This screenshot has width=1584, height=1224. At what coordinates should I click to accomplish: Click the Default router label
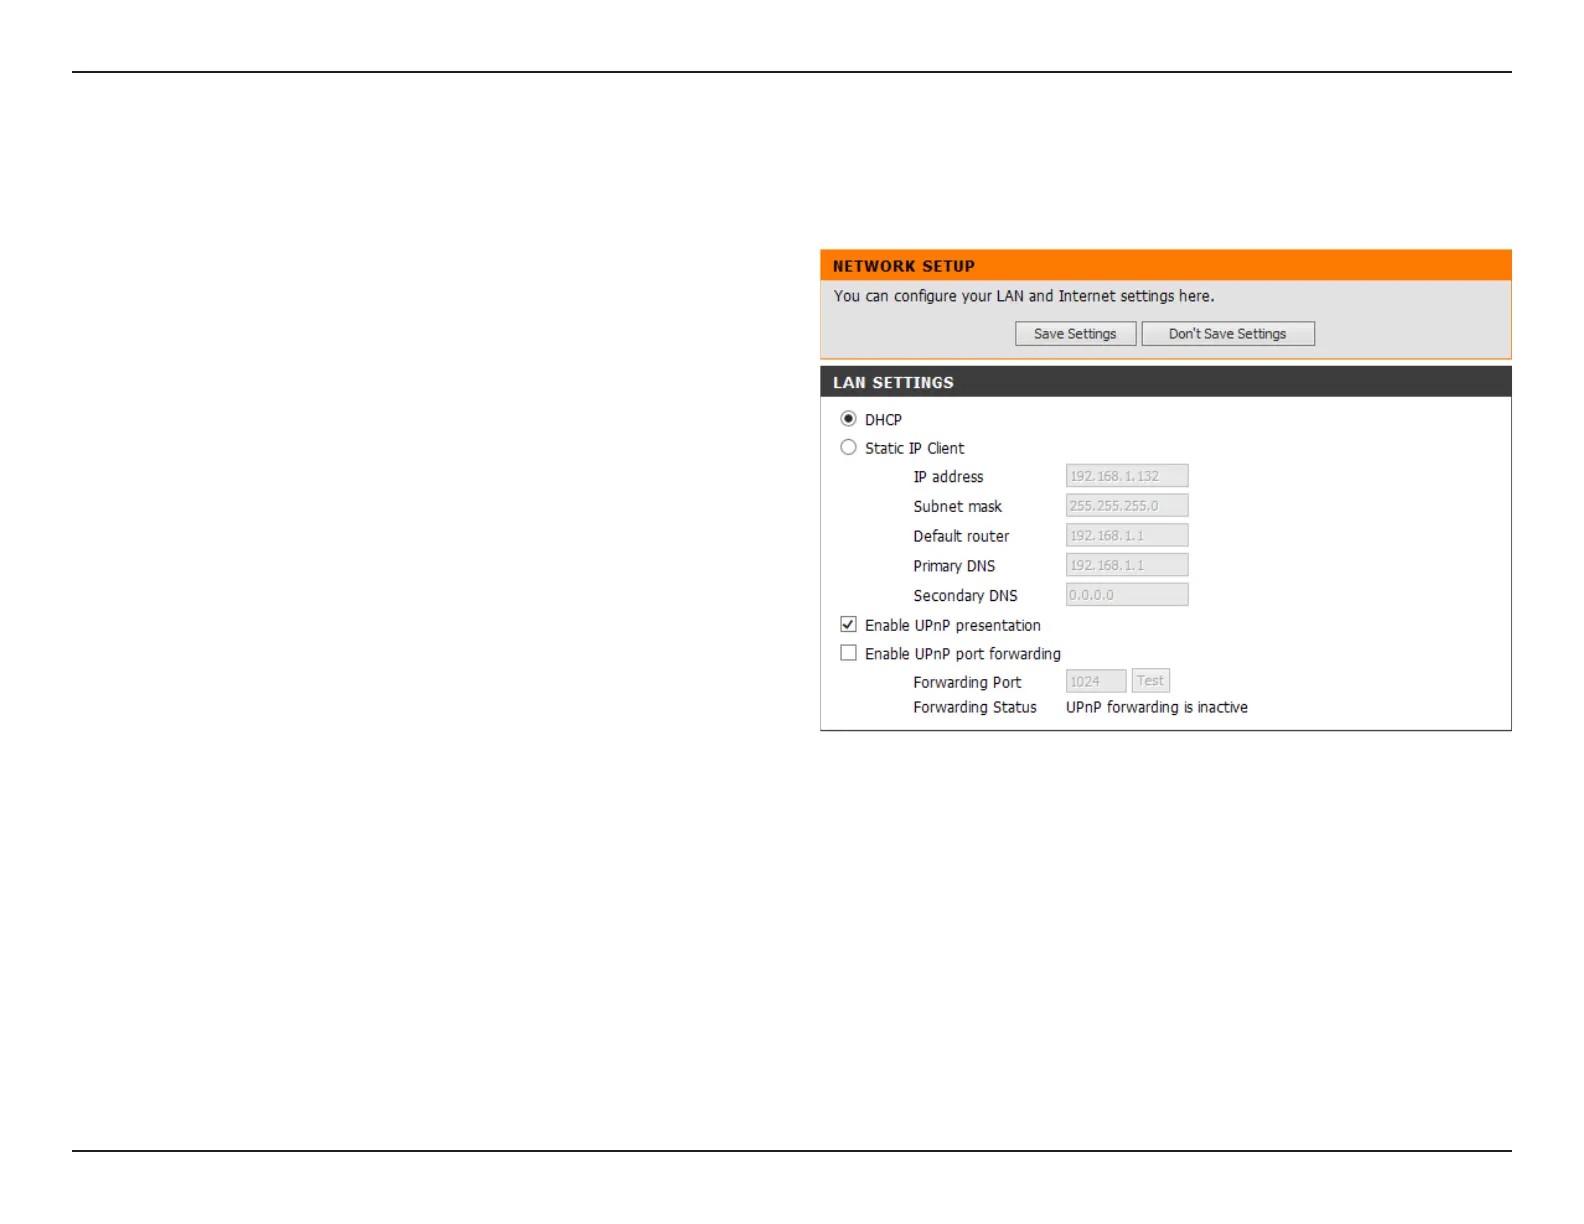pyautogui.click(x=961, y=536)
